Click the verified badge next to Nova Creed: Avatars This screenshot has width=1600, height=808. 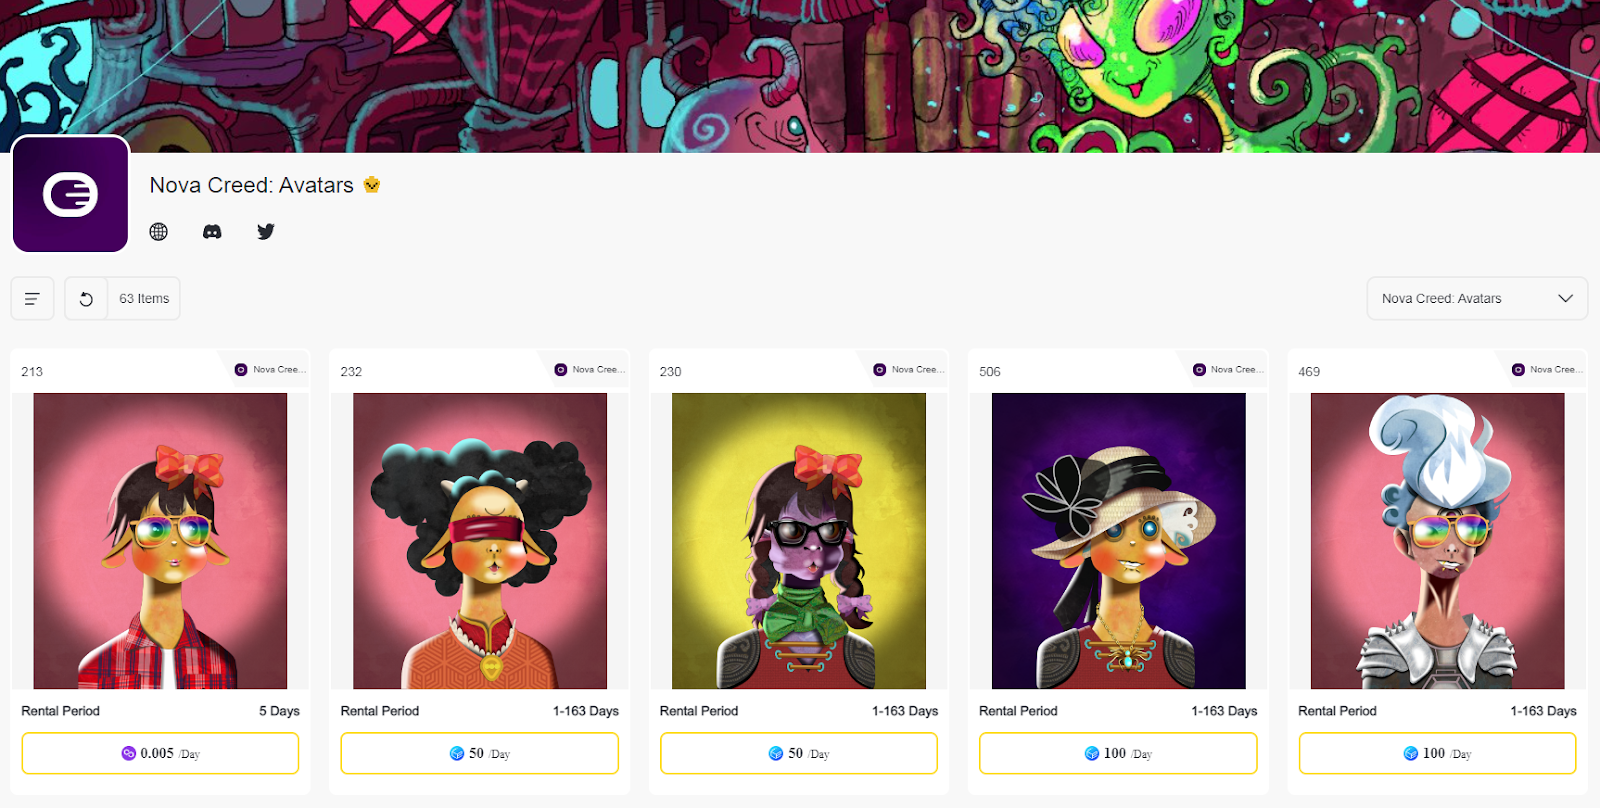click(x=372, y=185)
